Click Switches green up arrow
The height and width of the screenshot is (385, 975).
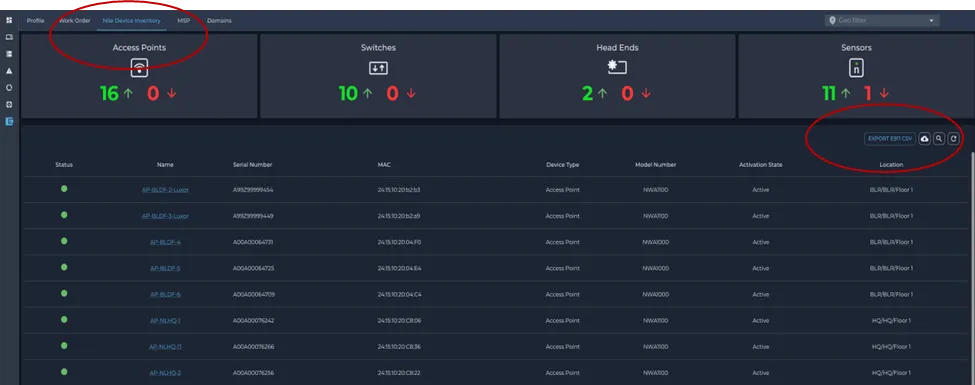[367, 93]
